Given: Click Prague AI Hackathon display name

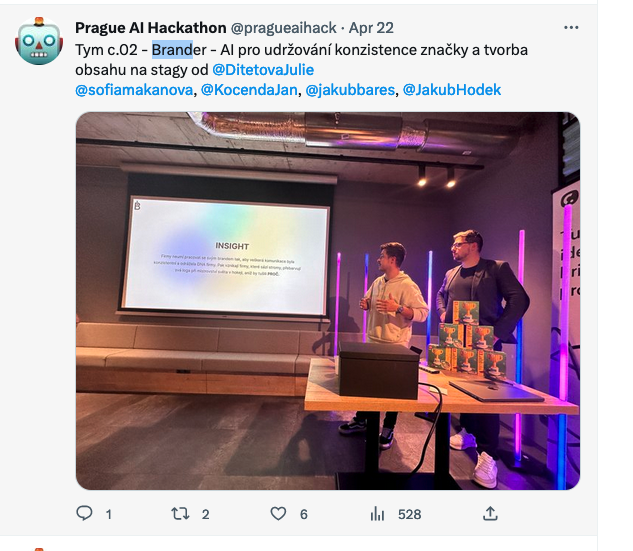Looking at the screenshot, I should coord(151,28).
